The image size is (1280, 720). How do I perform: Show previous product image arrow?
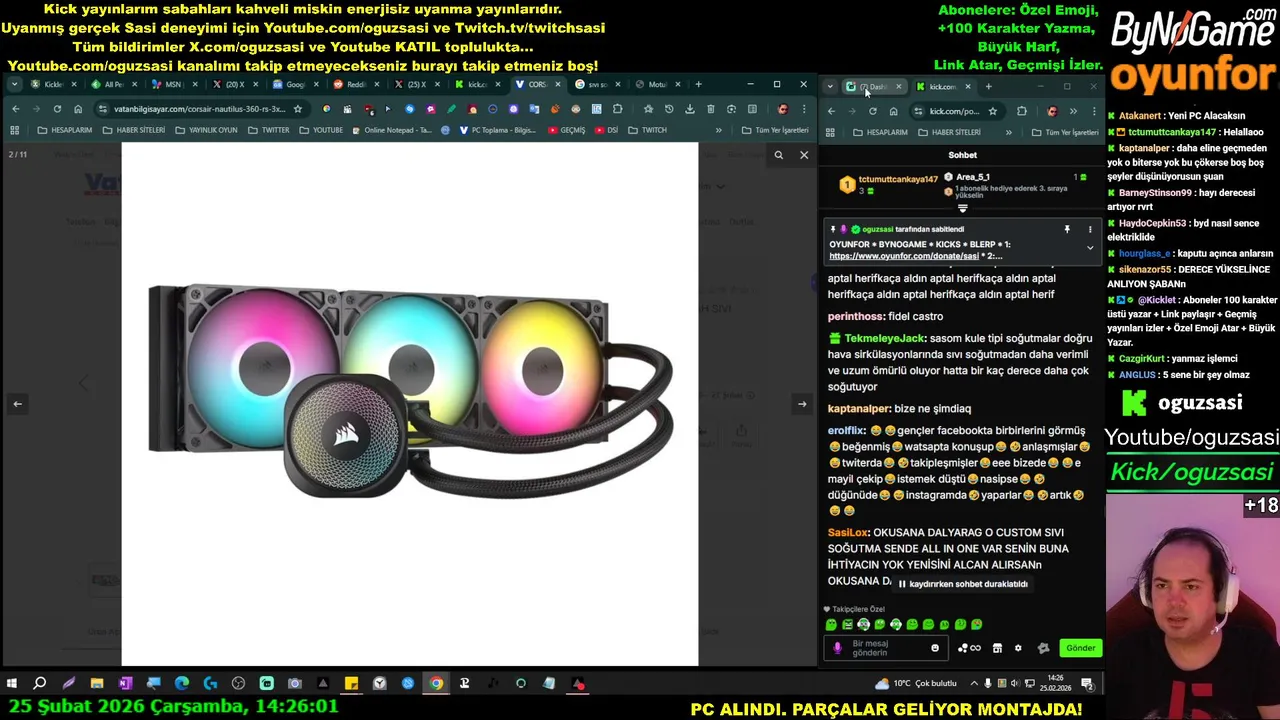coord(17,404)
